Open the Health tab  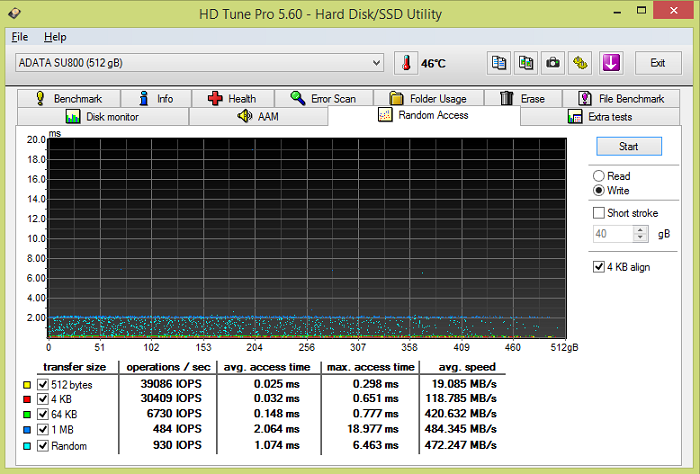click(233, 99)
